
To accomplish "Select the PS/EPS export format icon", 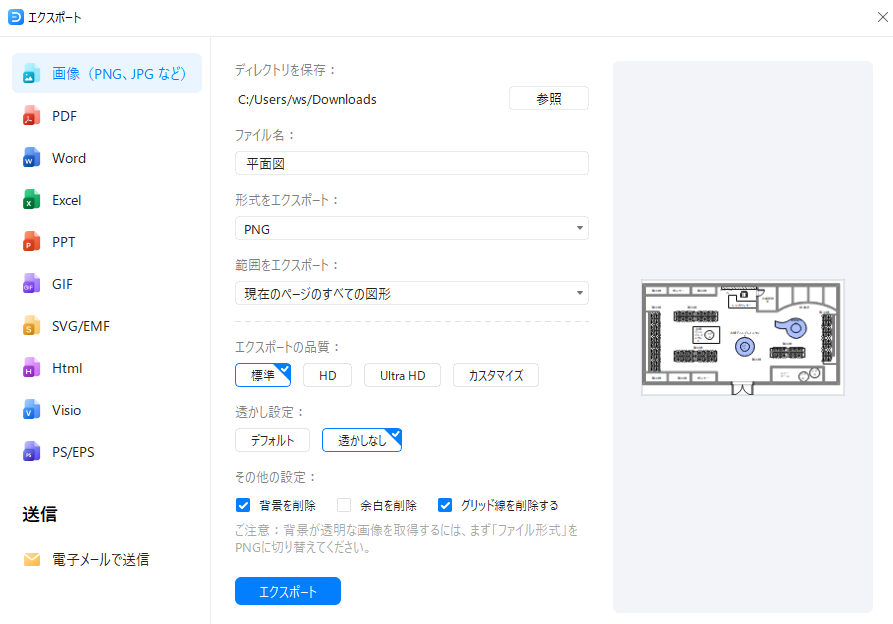I will (33, 452).
